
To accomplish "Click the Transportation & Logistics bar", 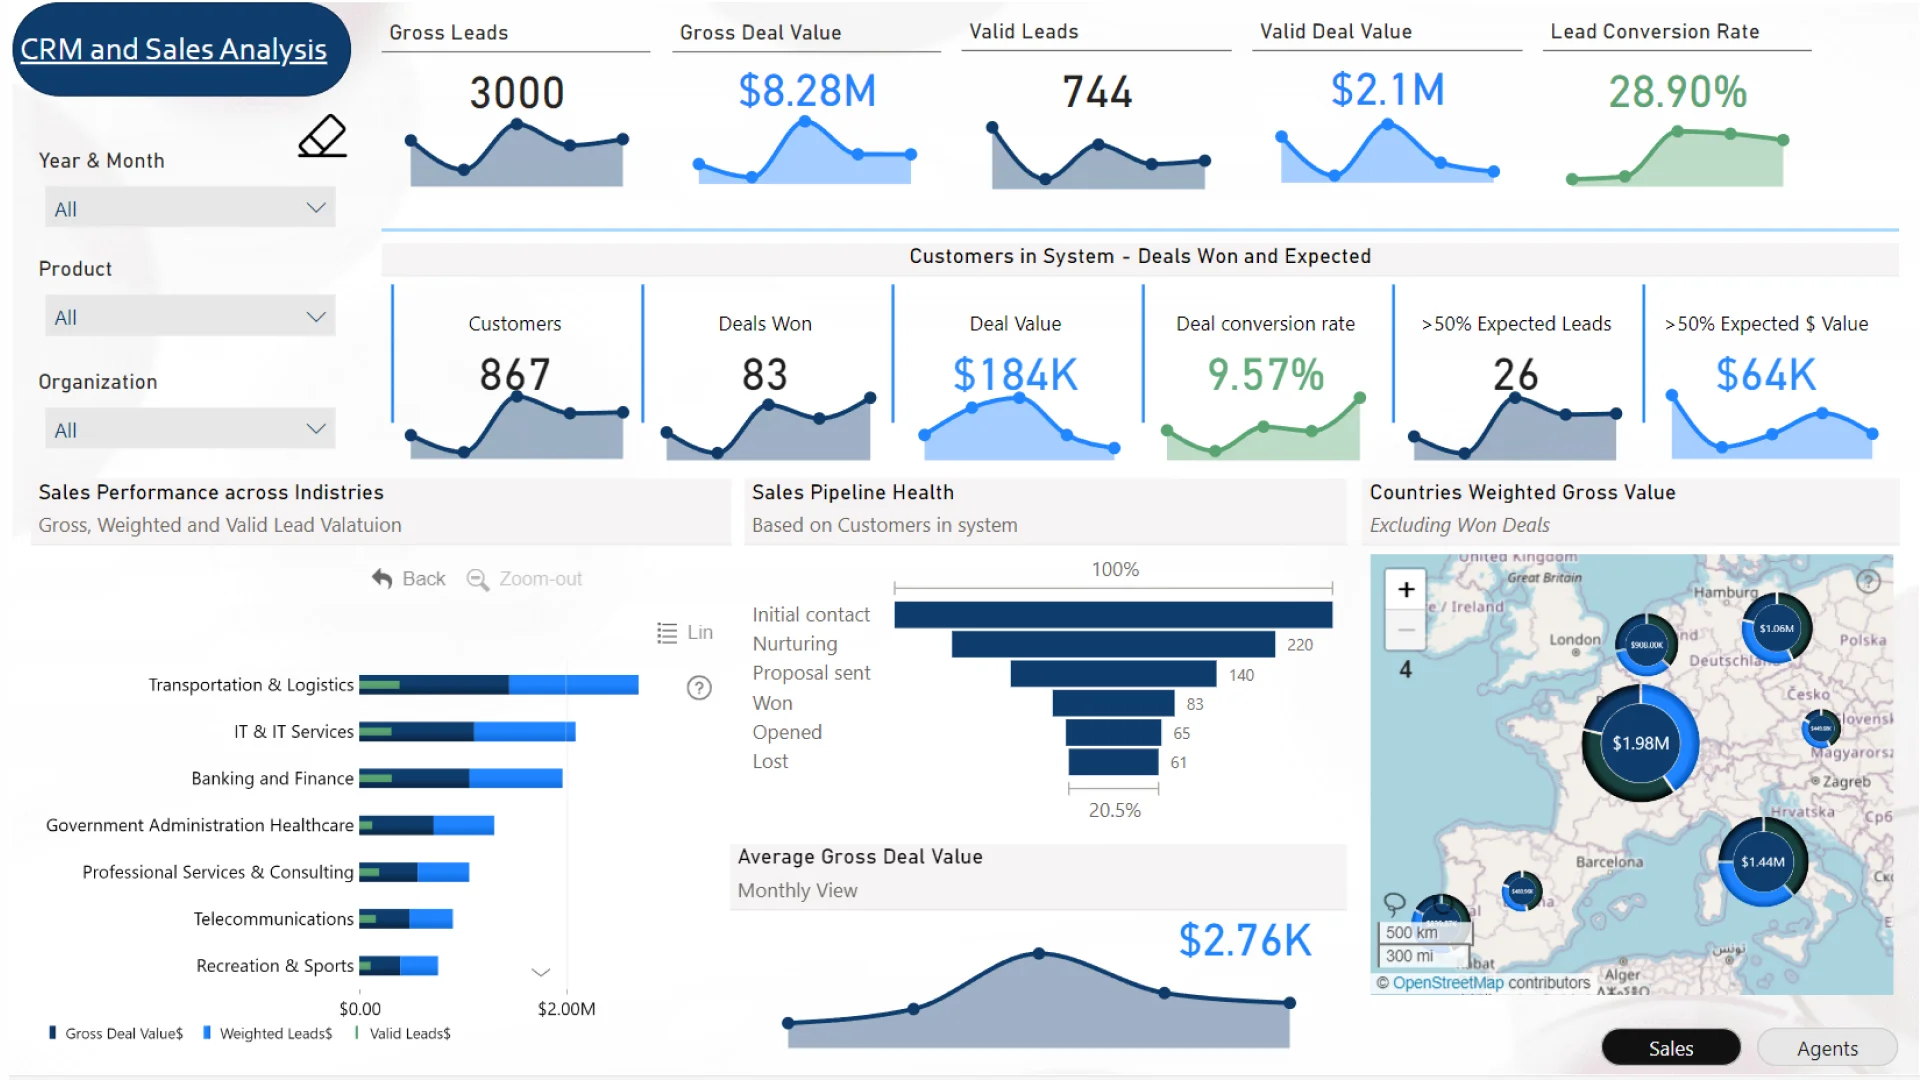I will (x=498, y=685).
